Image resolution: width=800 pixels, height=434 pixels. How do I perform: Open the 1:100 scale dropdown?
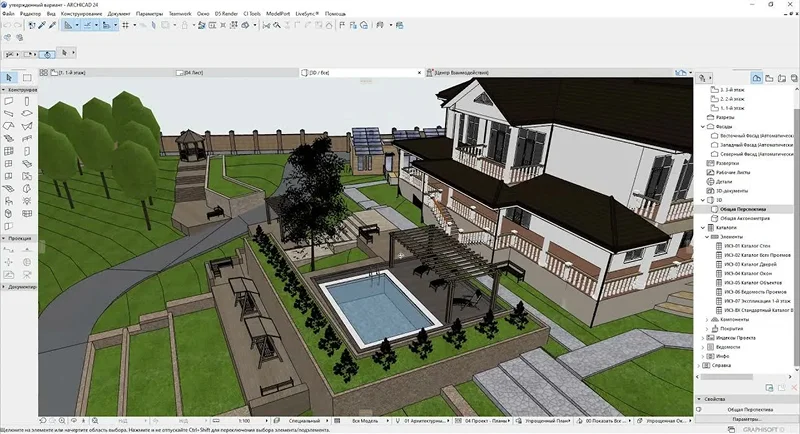coord(247,421)
